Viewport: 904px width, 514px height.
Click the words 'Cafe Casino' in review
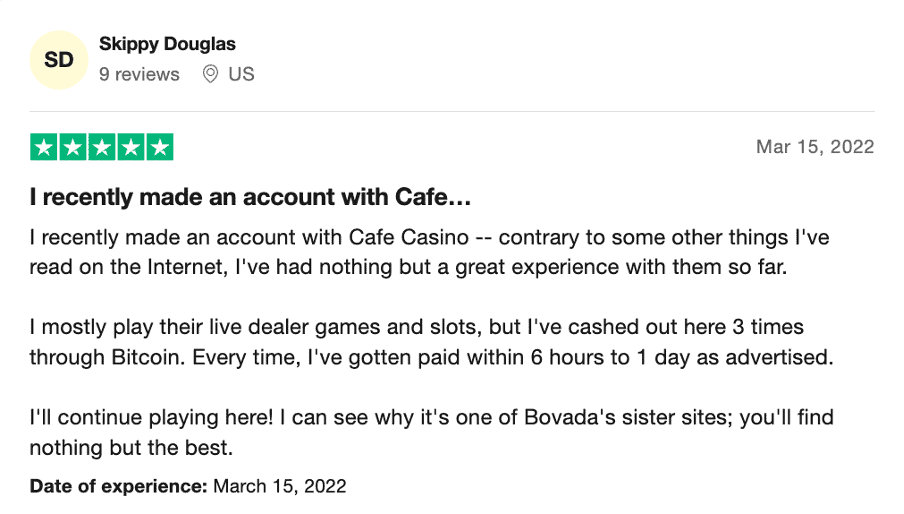click(409, 237)
